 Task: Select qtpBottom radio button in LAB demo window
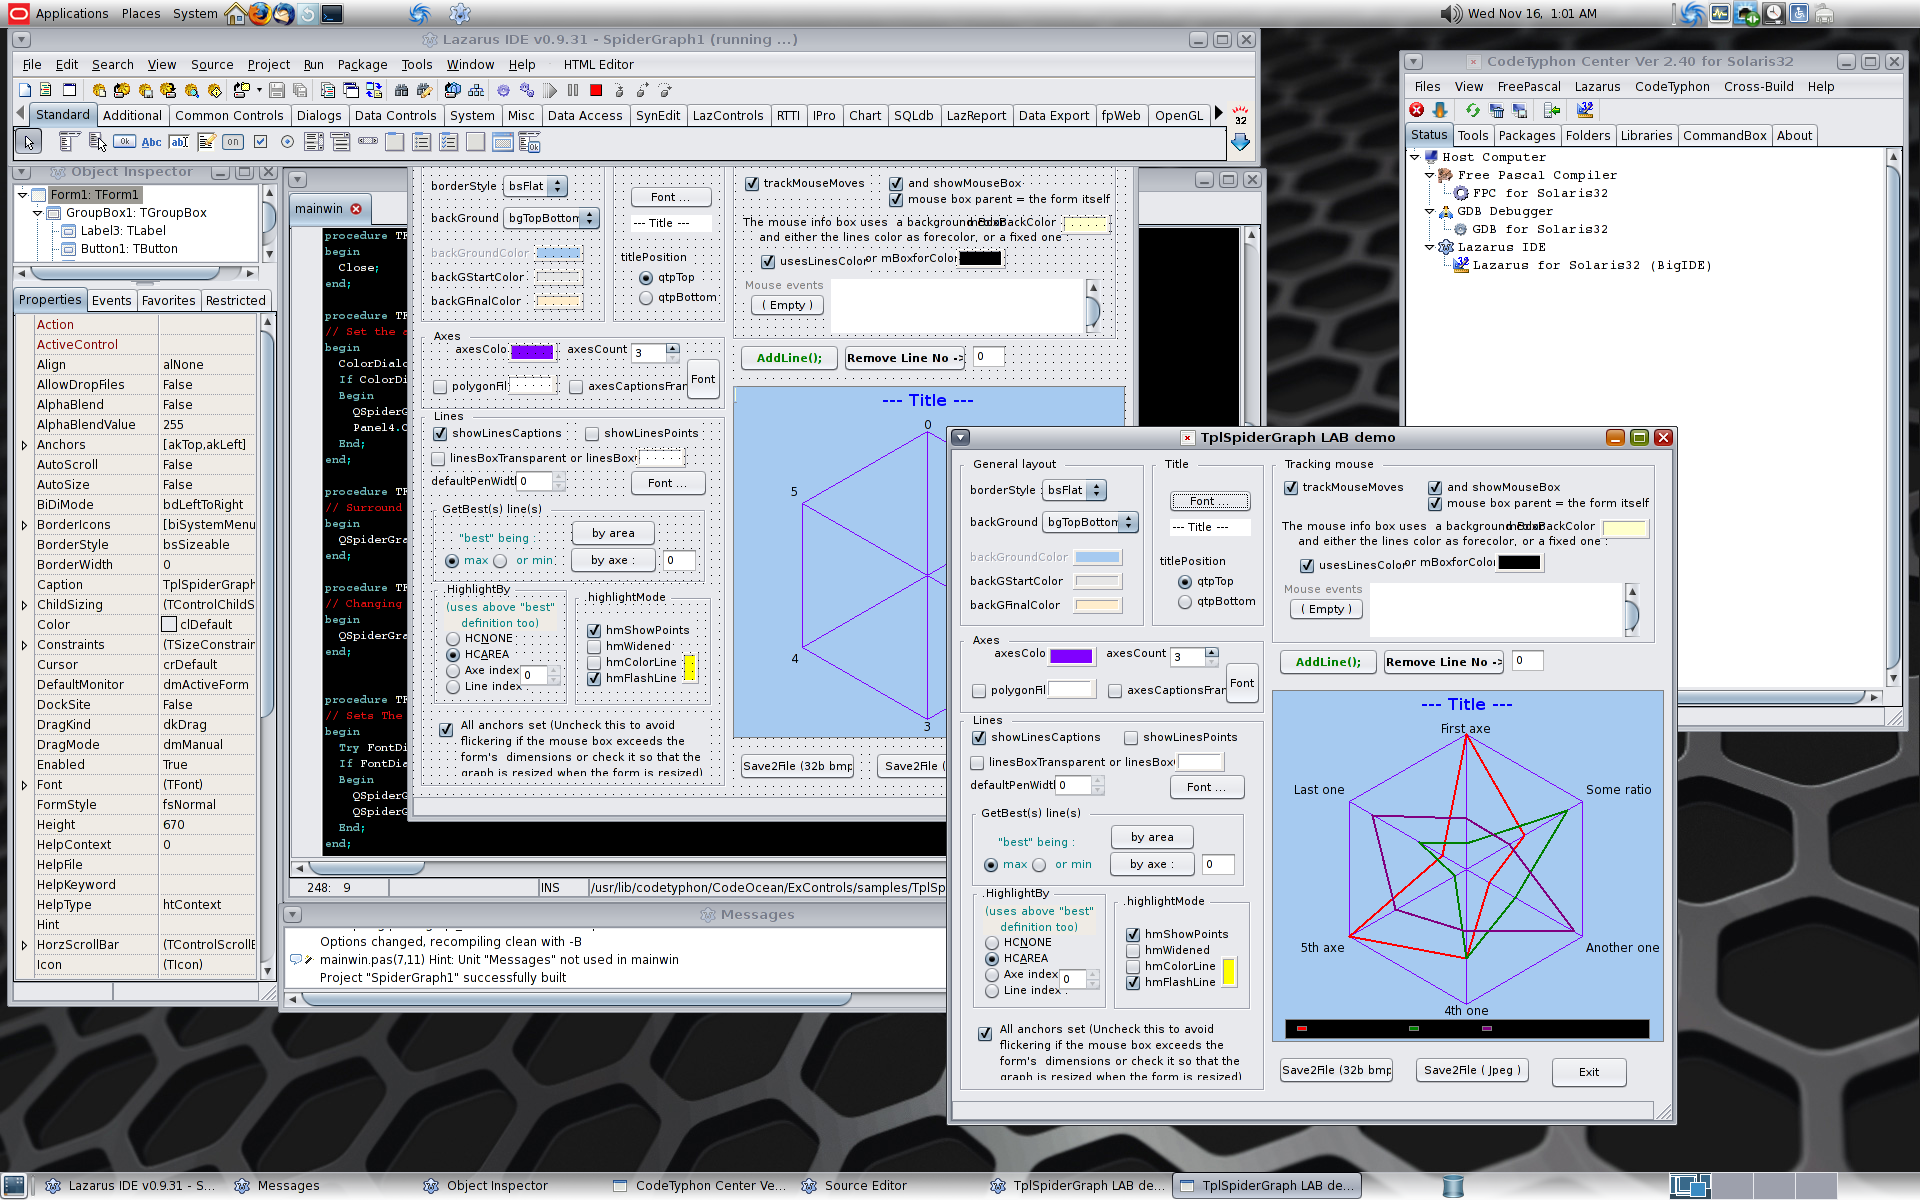[x=1185, y=602]
